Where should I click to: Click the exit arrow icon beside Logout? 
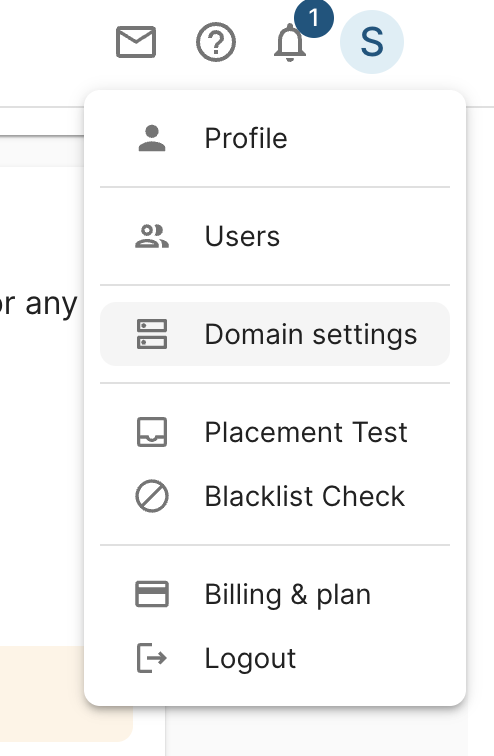(152, 658)
